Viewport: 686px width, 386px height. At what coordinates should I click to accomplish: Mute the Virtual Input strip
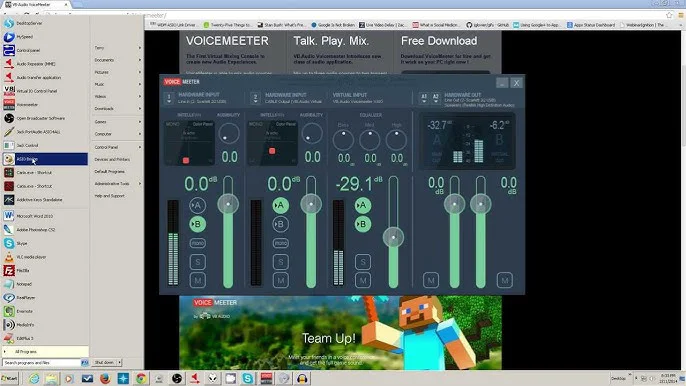tap(363, 281)
